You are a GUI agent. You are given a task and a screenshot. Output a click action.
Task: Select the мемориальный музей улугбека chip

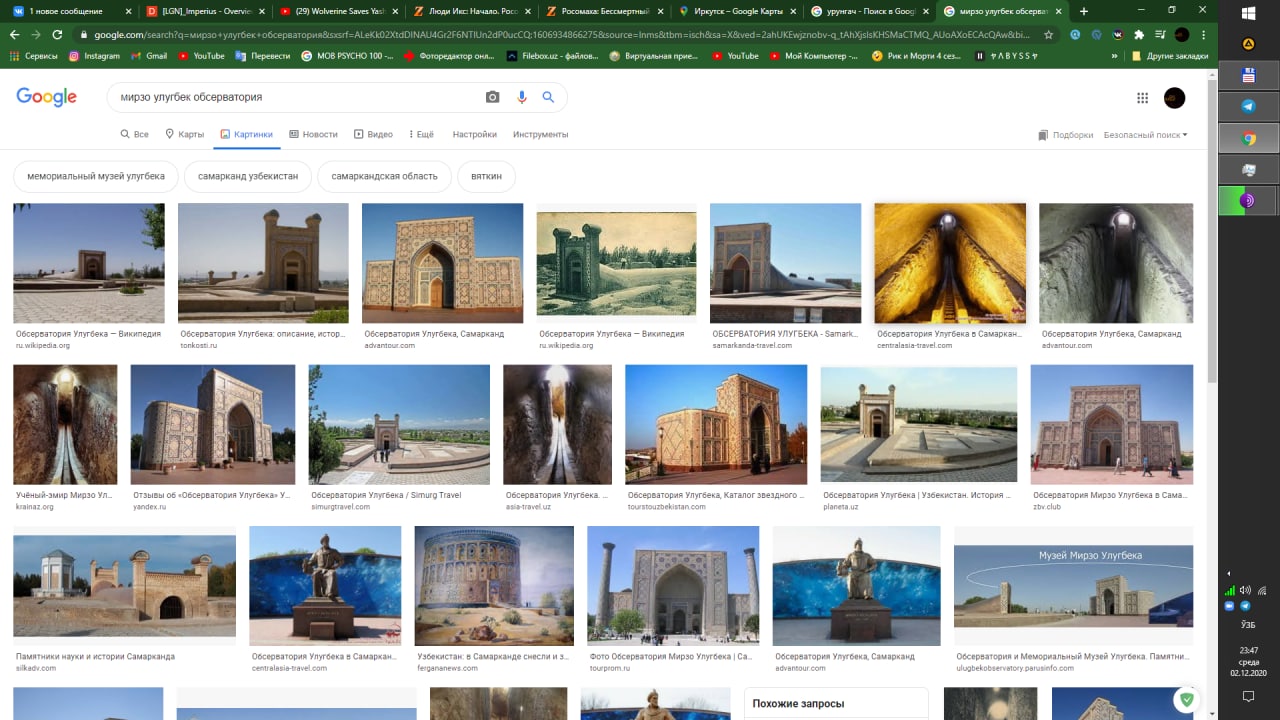click(96, 176)
